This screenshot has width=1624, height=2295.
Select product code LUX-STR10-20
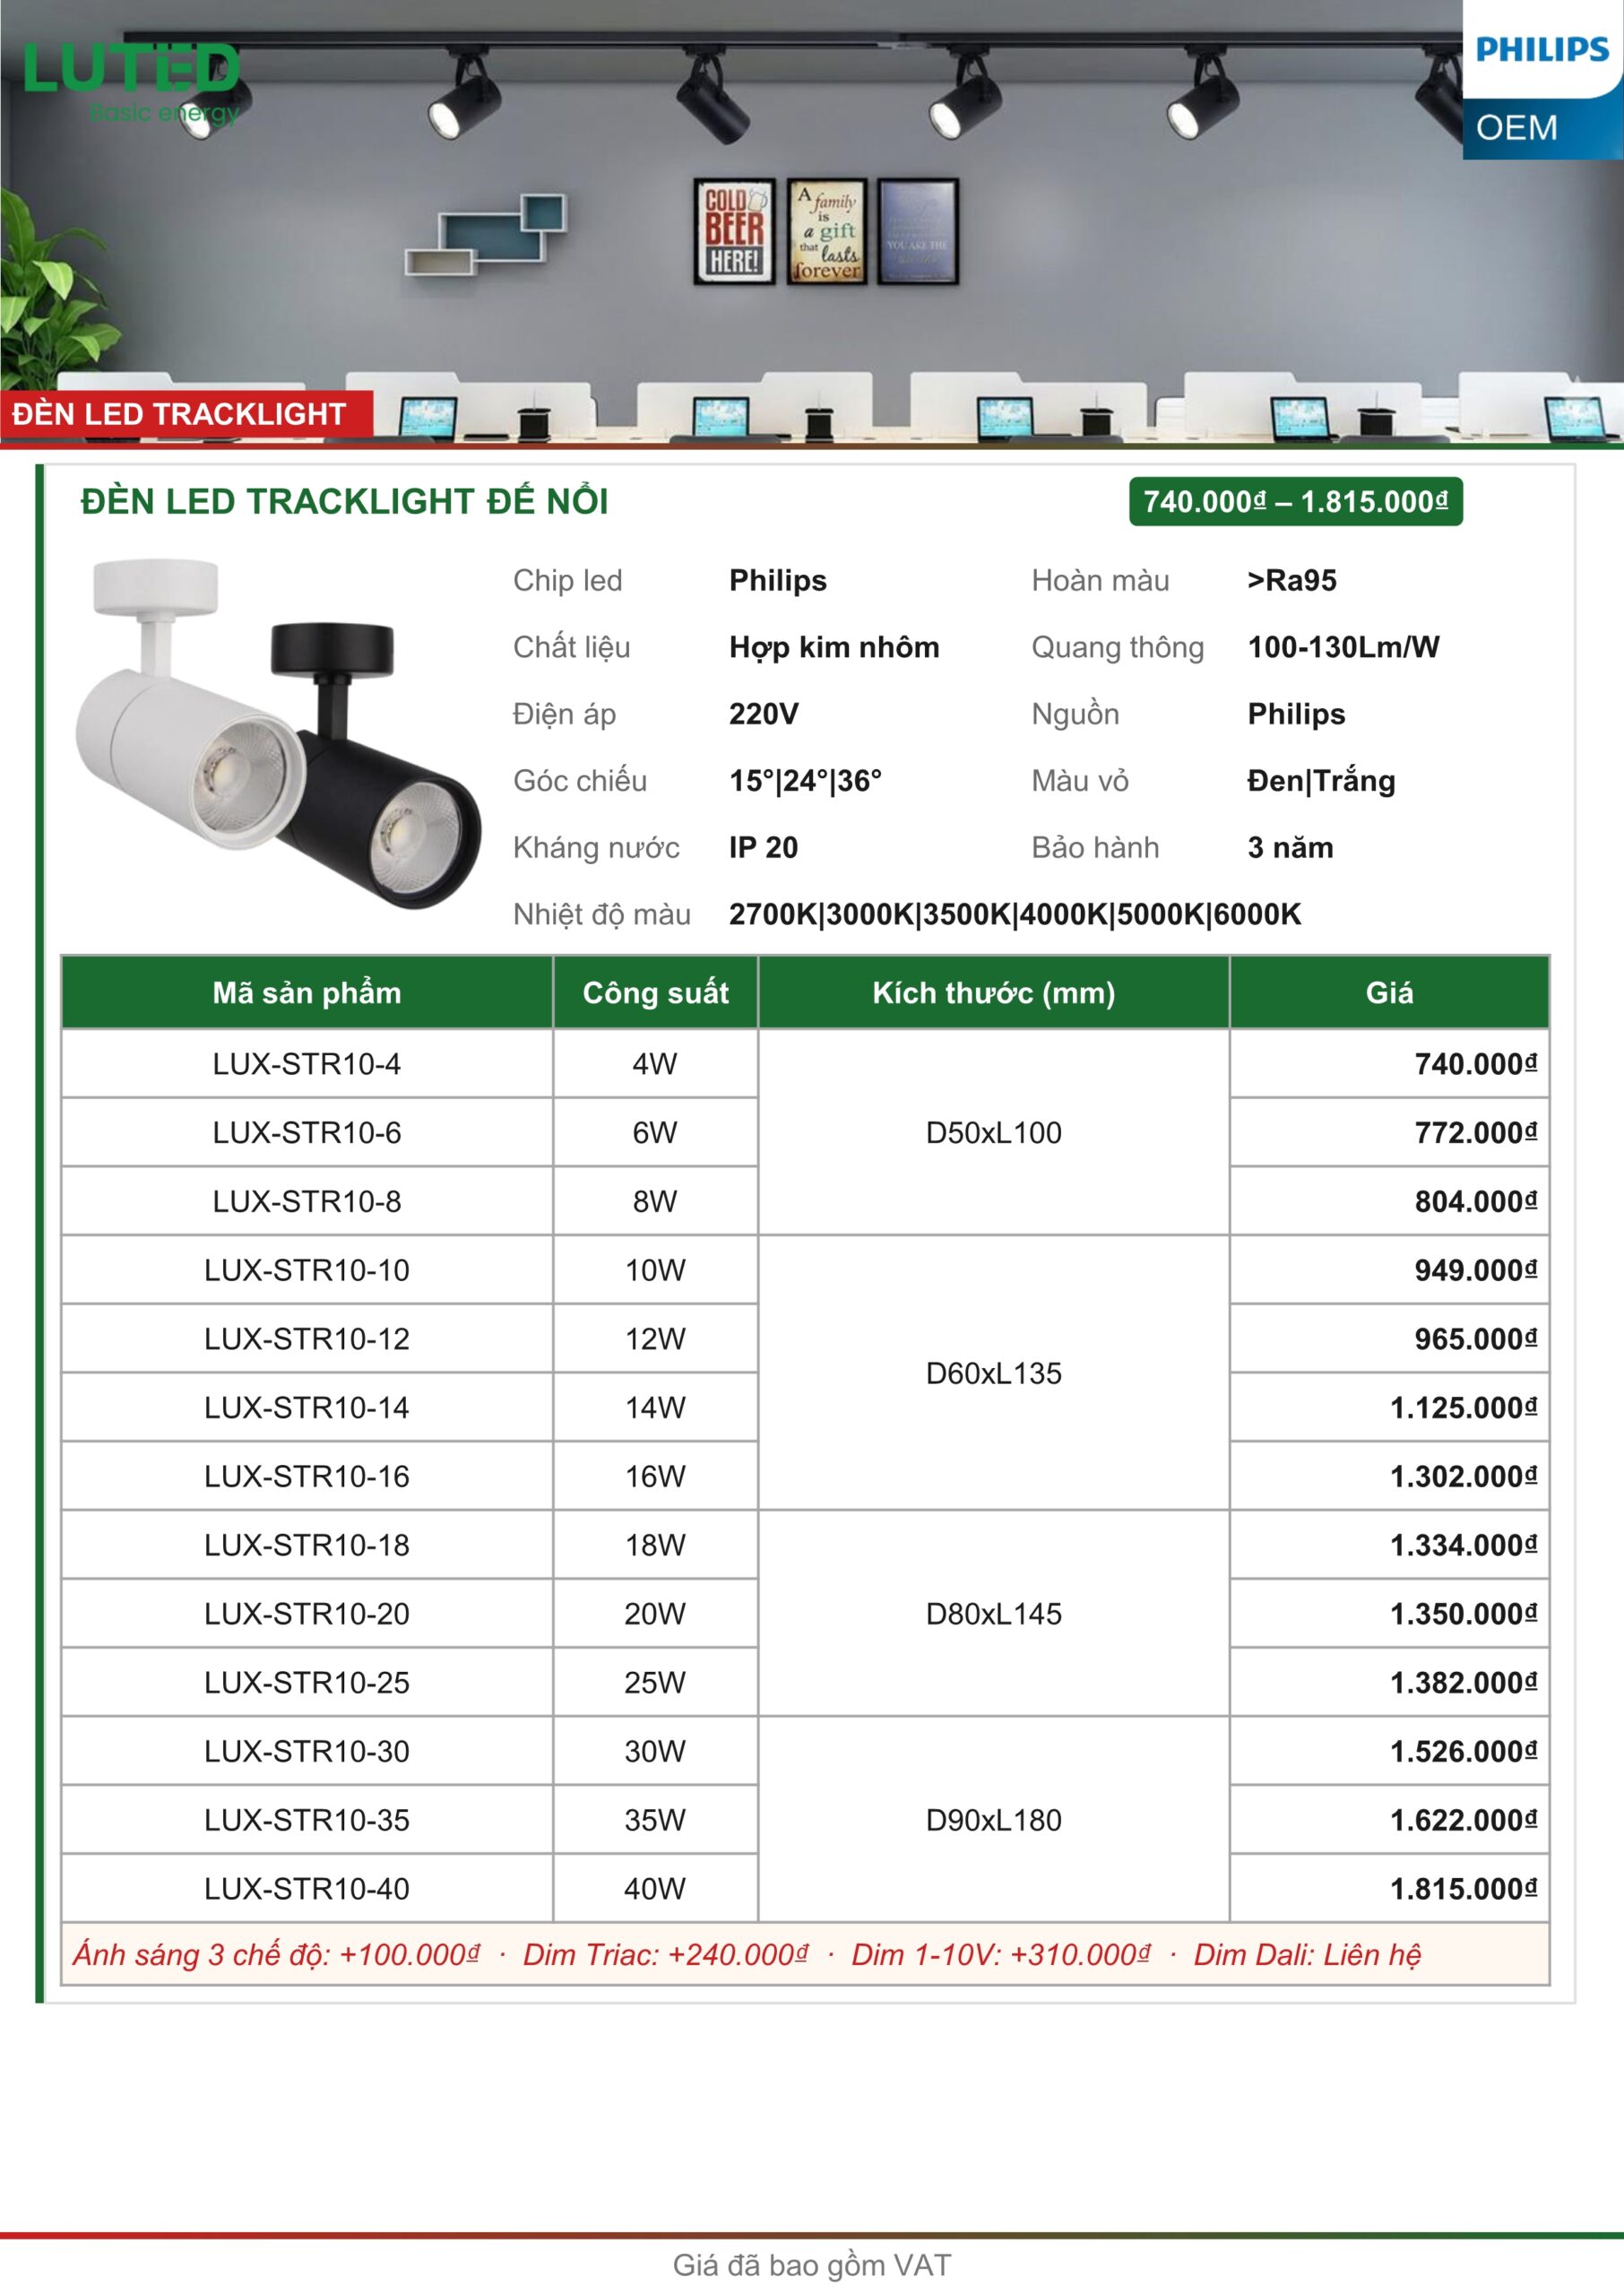307,1614
